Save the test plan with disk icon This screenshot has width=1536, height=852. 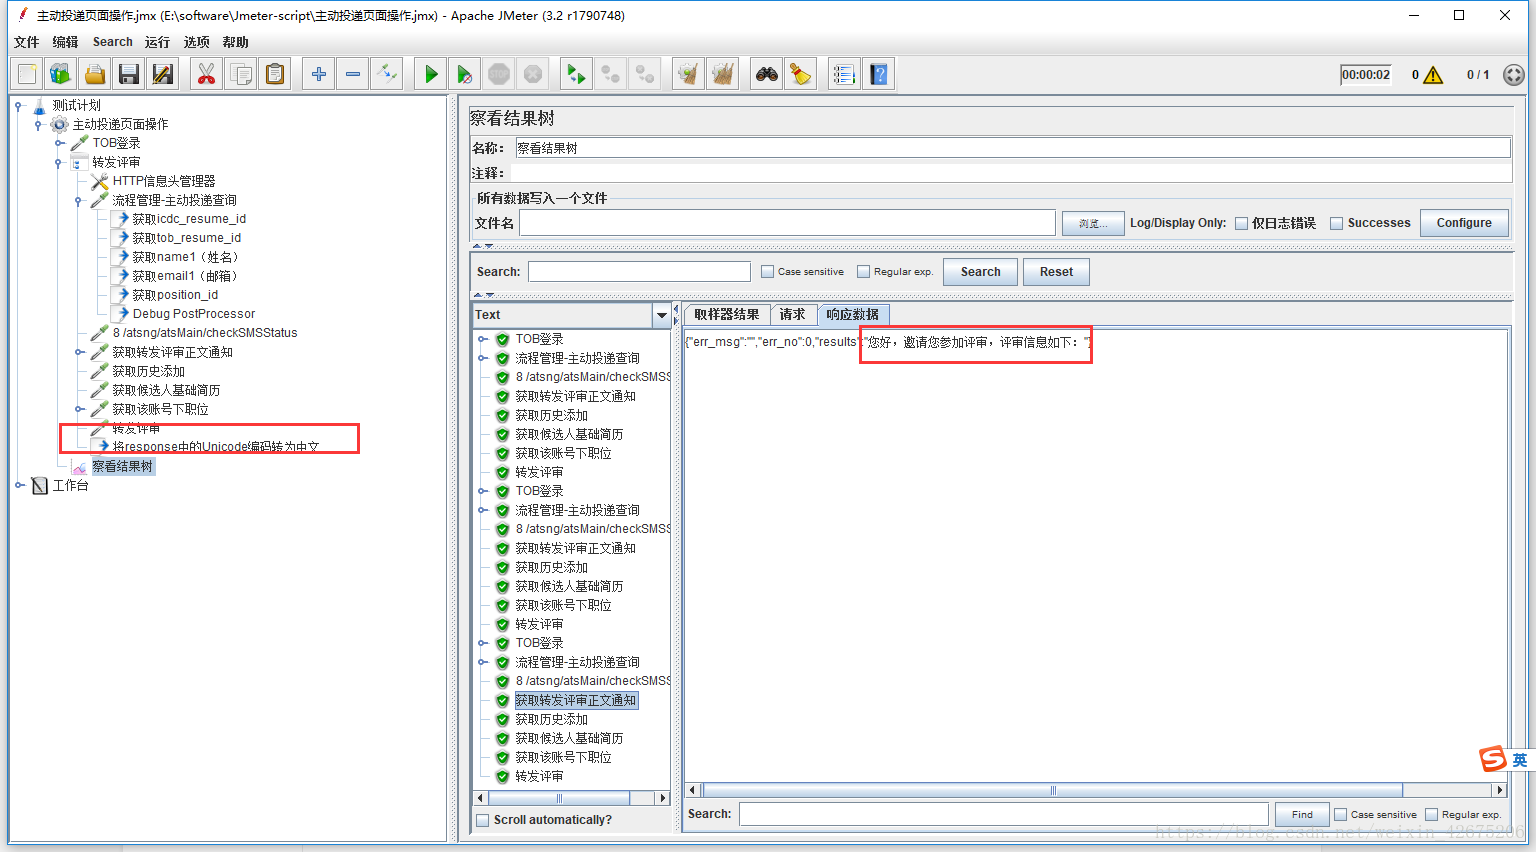pyautogui.click(x=129, y=74)
